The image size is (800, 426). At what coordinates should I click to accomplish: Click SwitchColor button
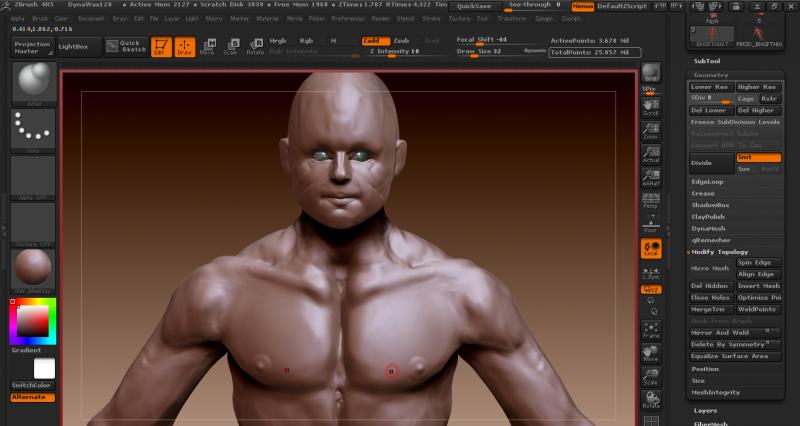click(x=33, y=386)
